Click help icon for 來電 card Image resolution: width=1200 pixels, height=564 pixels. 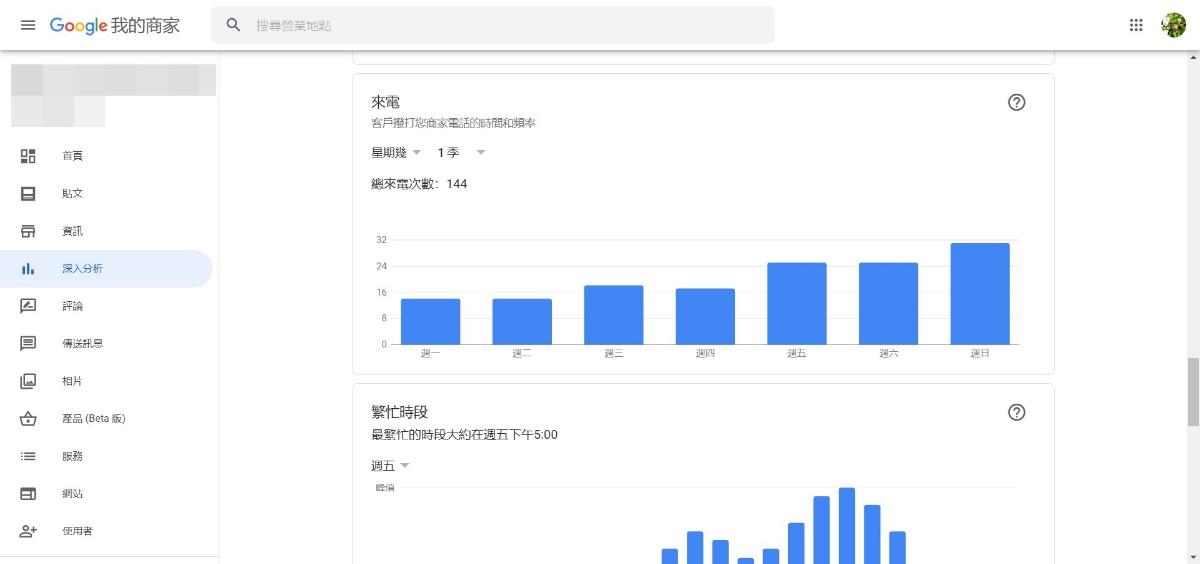[1017, 102]
